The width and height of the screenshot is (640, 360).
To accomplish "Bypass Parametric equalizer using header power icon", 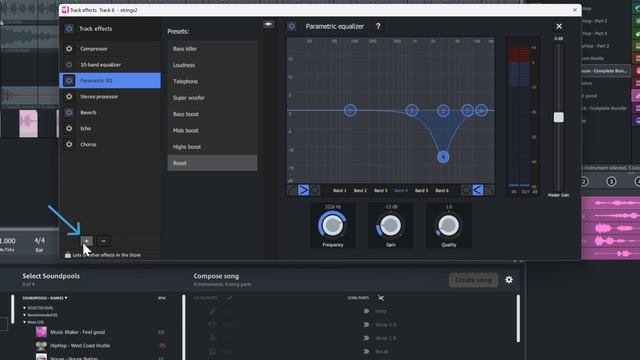I will click(291, 27).
